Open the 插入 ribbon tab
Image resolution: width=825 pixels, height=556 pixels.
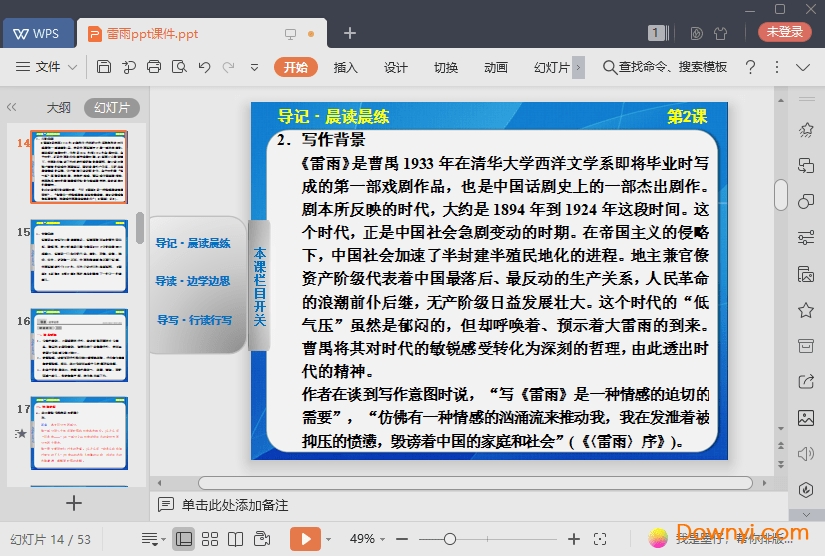pos(345,67)
